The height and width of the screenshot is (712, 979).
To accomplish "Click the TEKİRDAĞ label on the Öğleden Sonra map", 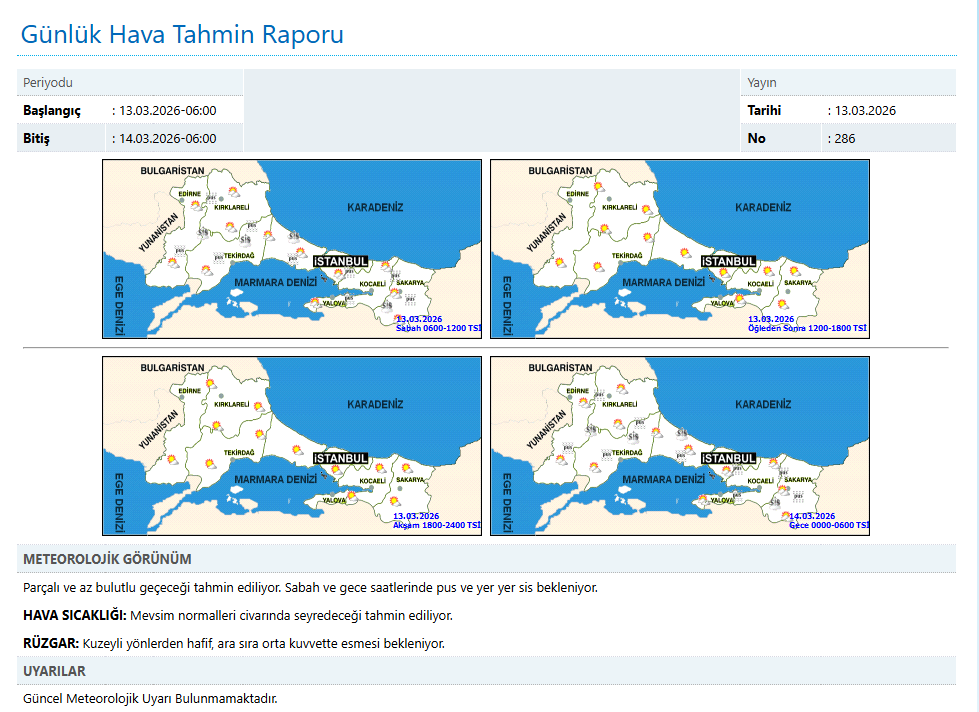I will coord(627,255).
